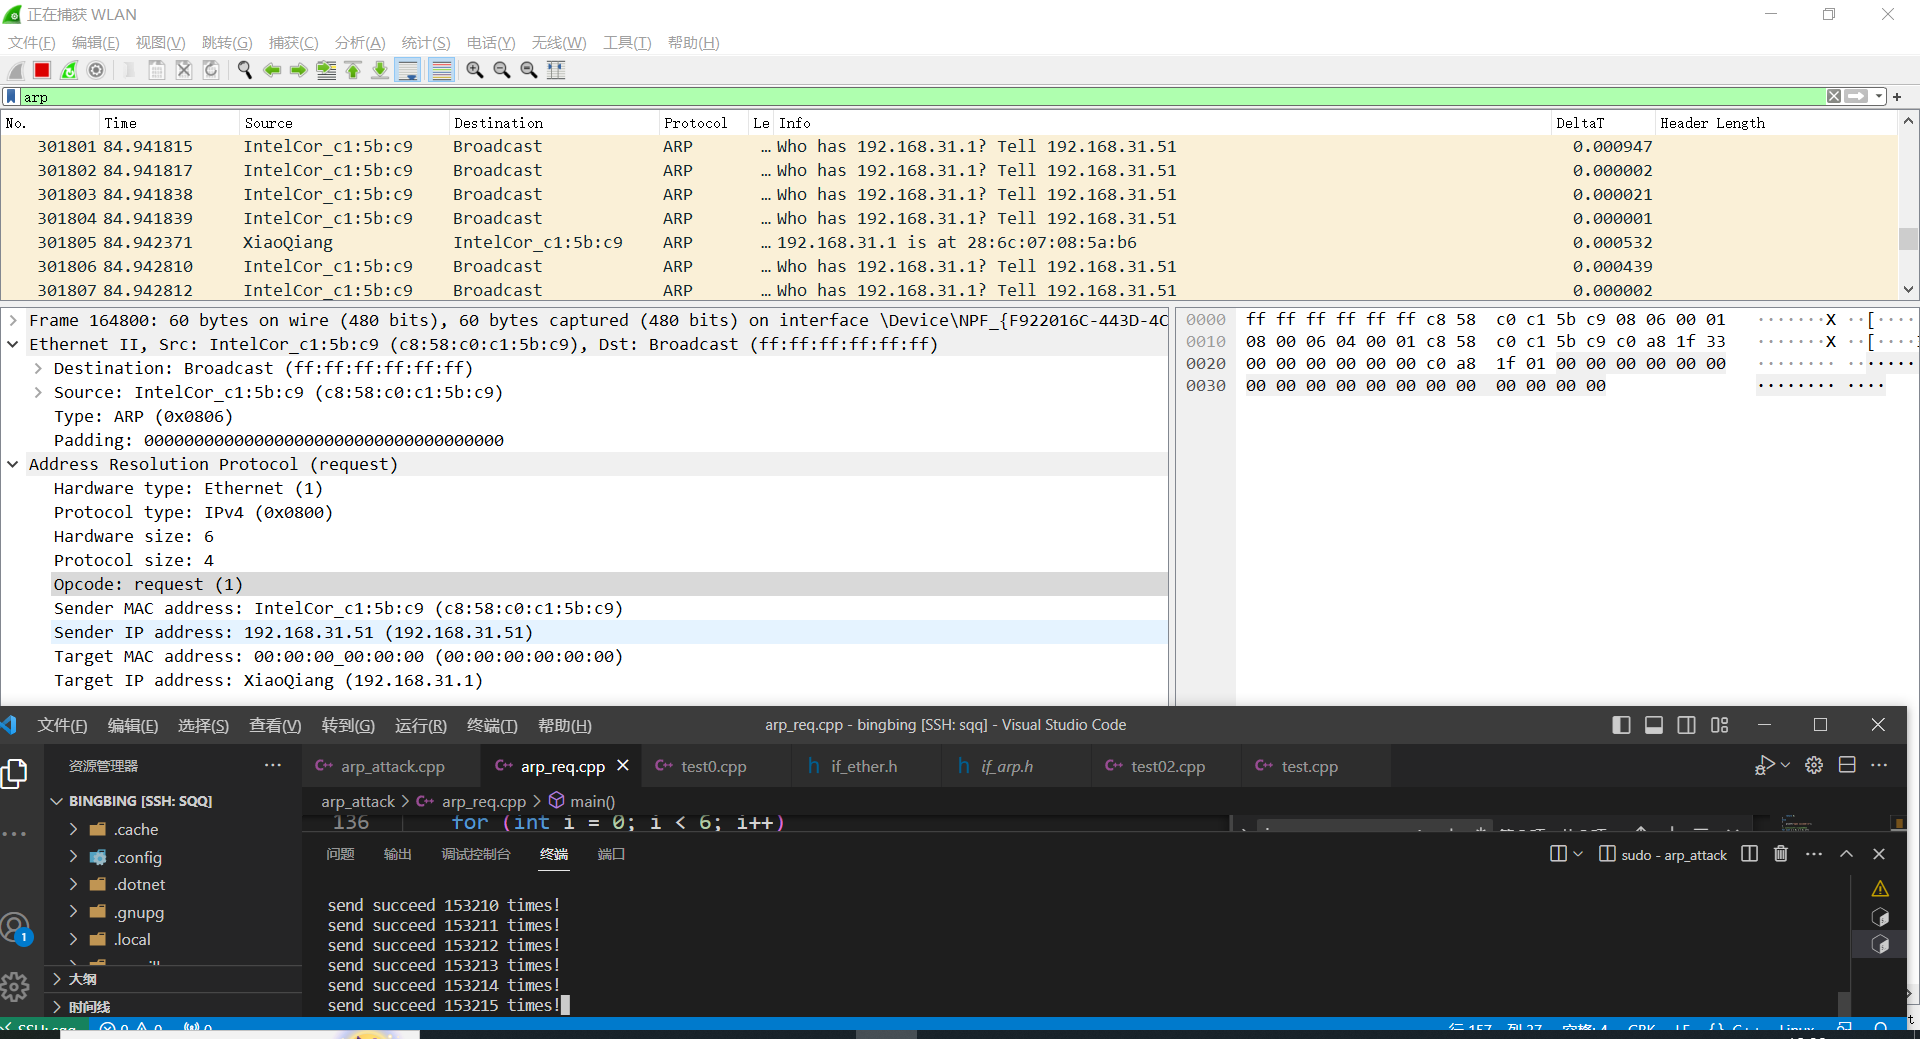Select the Sender IP address line
This screenshot has width=1920, height=1039.
point(608,633)
